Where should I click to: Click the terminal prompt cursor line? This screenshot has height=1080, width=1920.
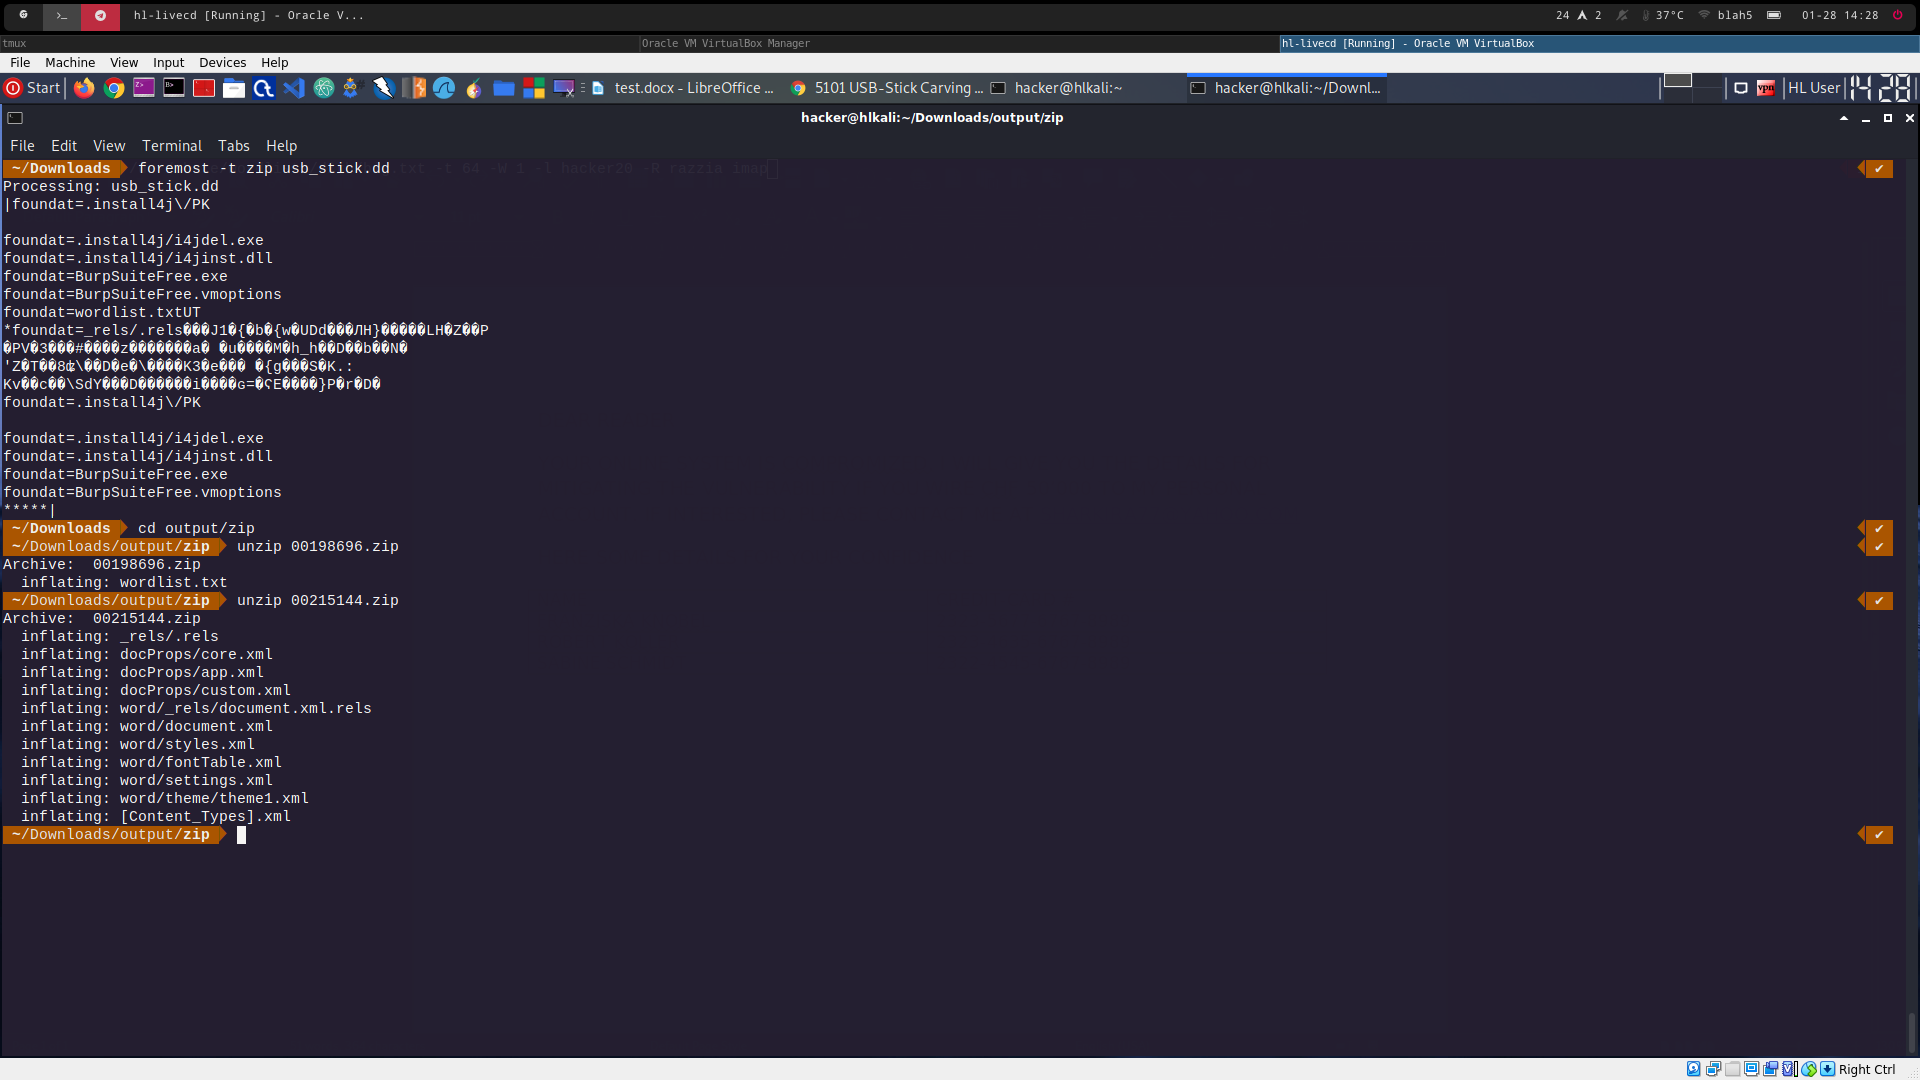point(241,835)
